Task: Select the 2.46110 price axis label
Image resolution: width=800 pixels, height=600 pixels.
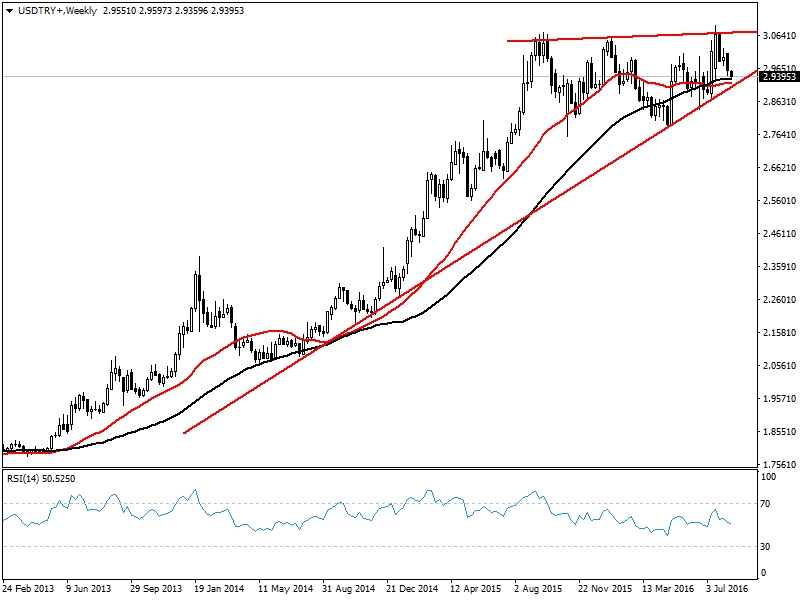Action: point(780,234)
